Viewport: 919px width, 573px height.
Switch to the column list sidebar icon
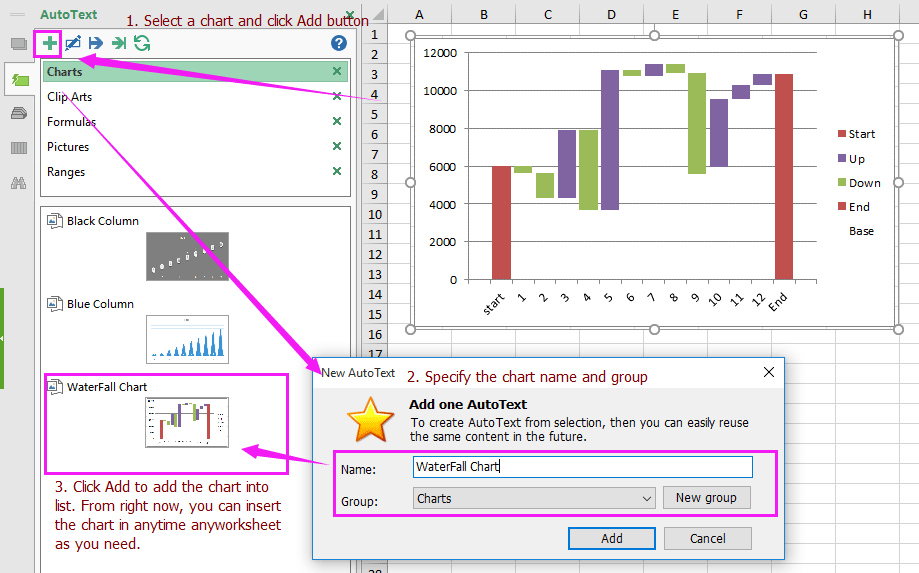click(x=19, y=148)
